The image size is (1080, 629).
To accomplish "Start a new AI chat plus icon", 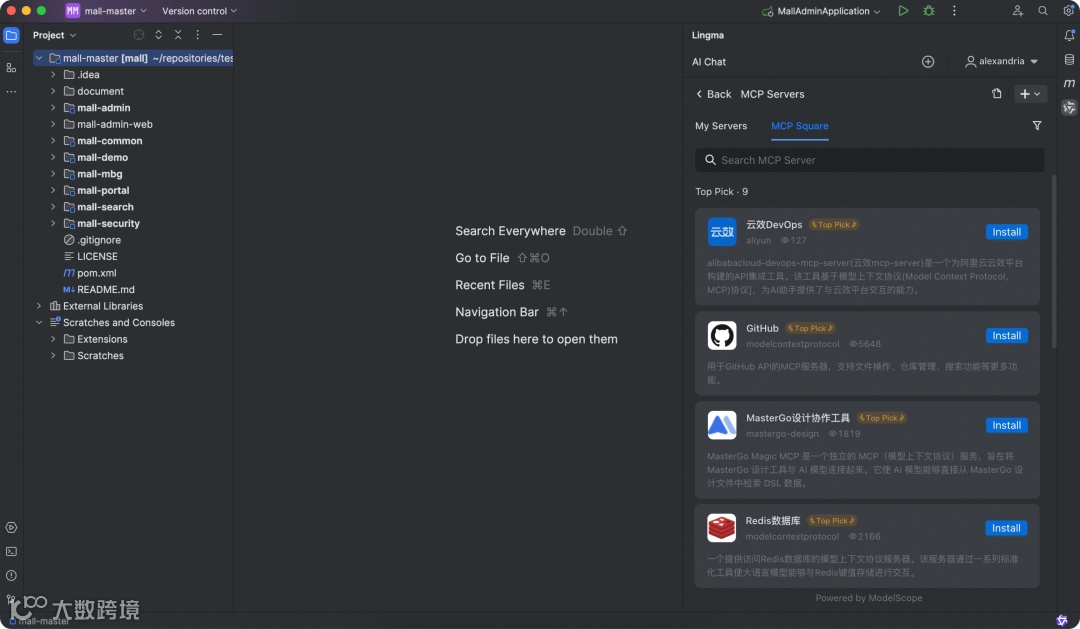I will [x=928, y=62].
